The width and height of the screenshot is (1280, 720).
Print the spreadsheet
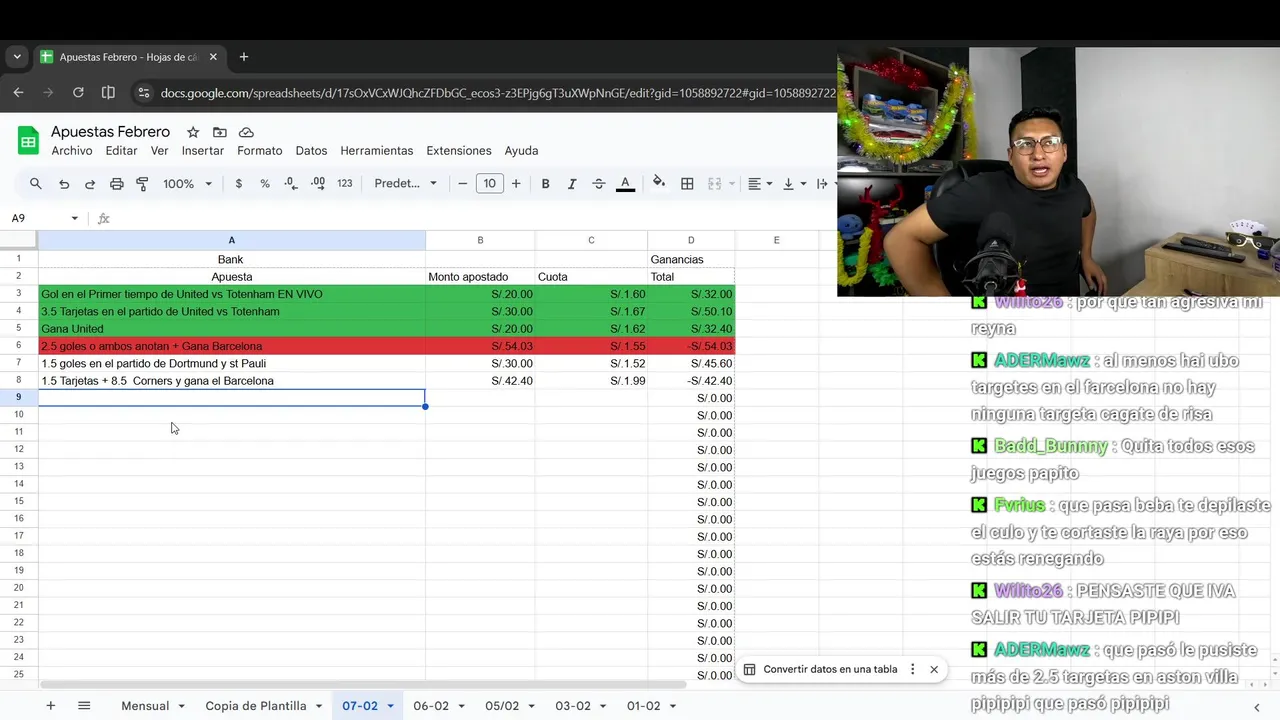[117, 184]
